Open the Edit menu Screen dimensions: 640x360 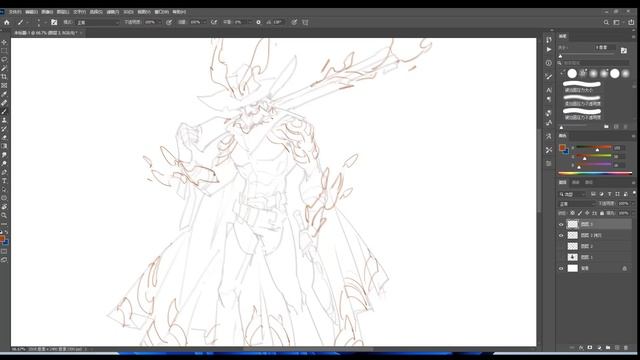pos(31,12)
